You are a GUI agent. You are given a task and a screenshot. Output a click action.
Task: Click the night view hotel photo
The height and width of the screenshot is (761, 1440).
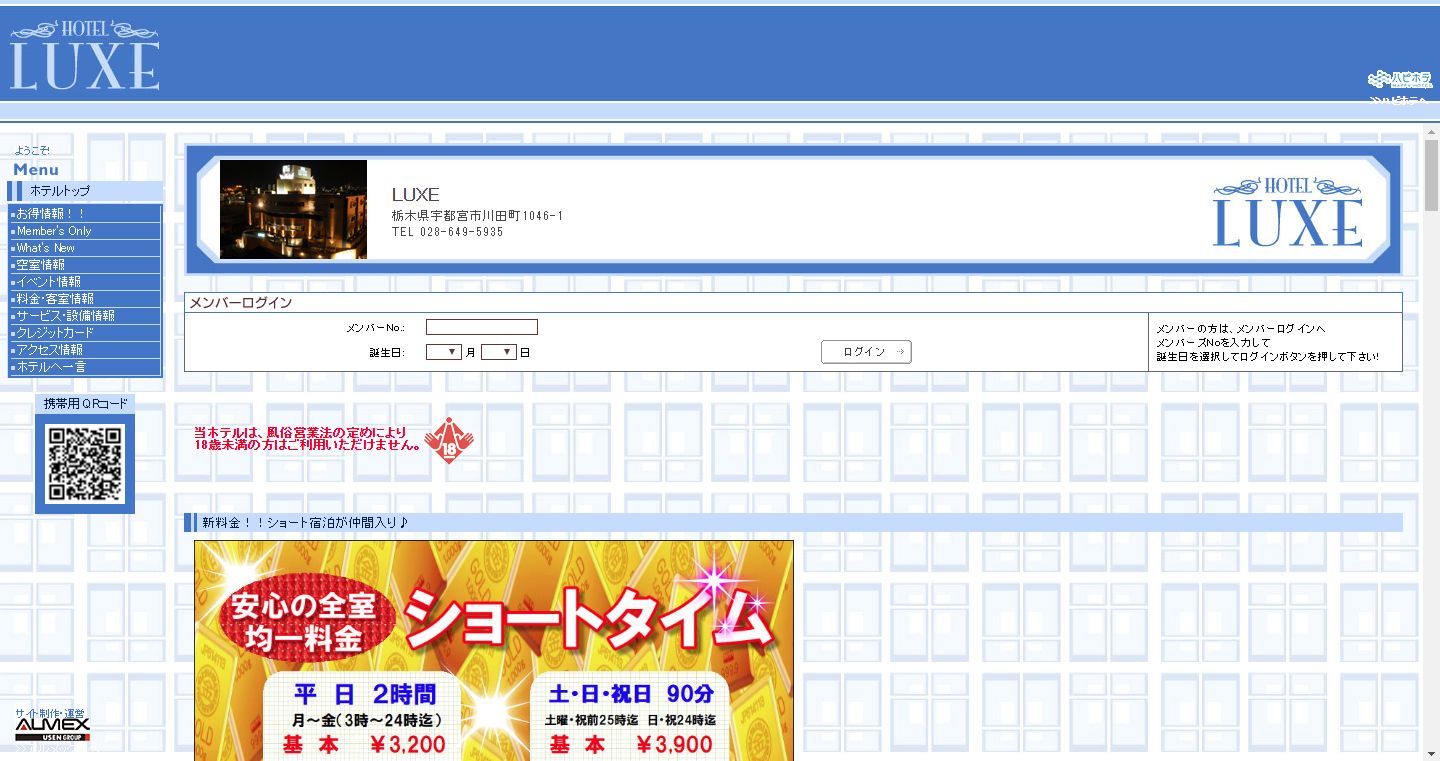(x=293, y=210)
